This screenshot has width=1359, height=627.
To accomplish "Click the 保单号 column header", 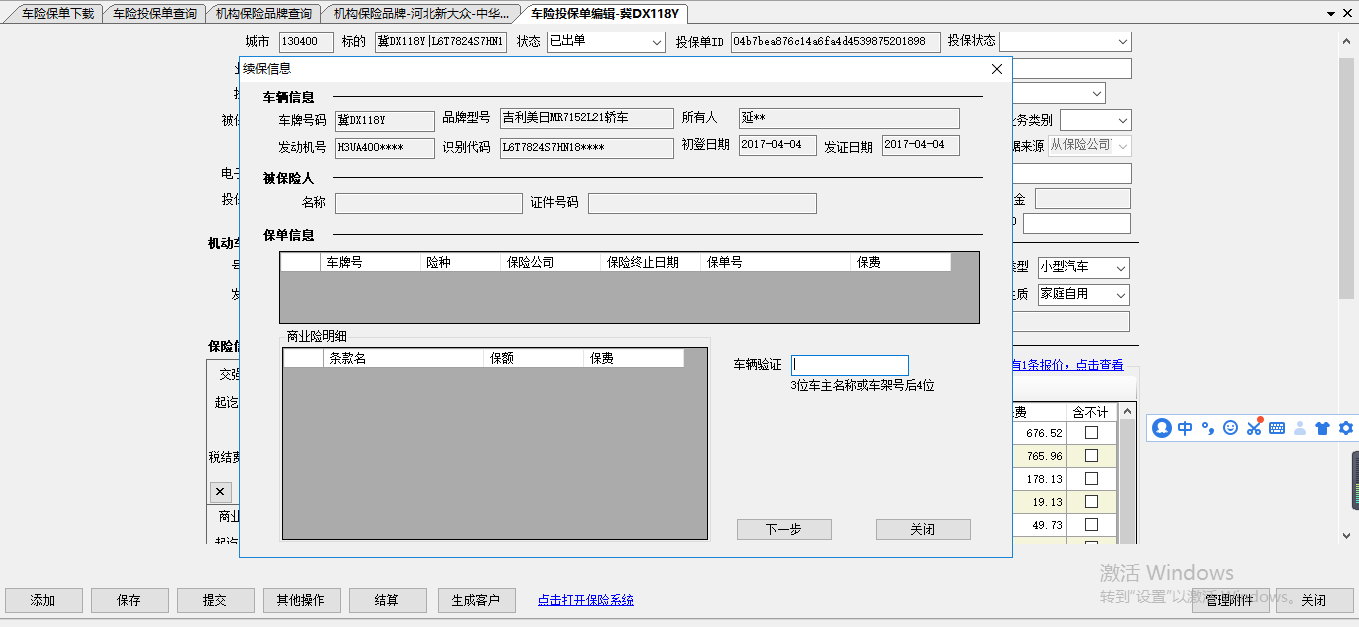I will tap(777, 262).
